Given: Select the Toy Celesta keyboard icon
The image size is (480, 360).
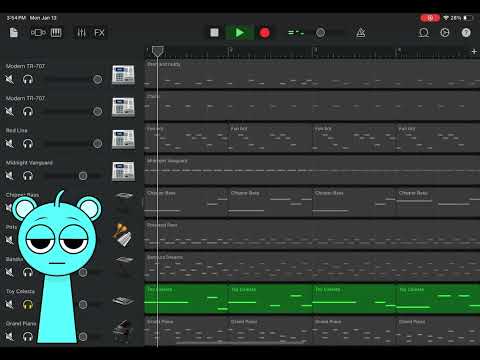Looking at the screenshot, I should tap(123, 301).
